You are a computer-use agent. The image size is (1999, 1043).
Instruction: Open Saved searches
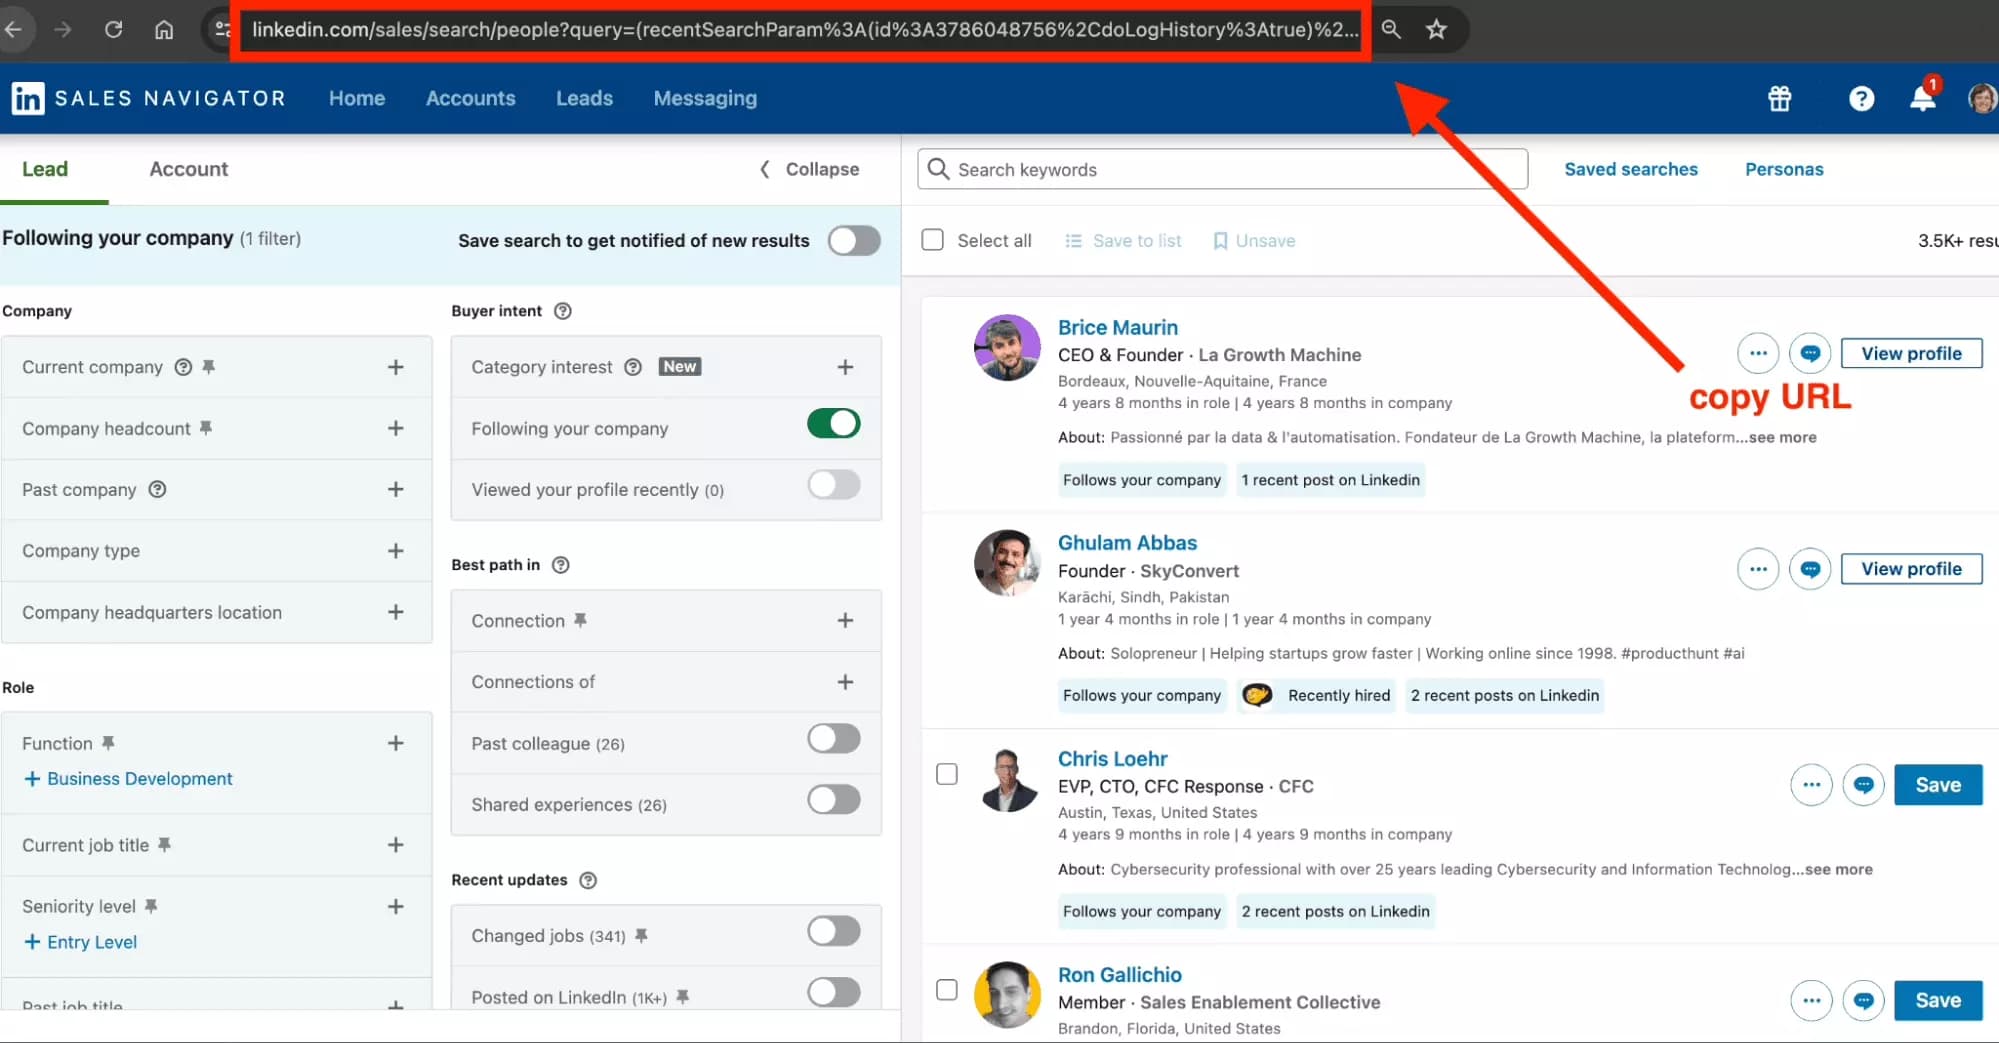1630,169
